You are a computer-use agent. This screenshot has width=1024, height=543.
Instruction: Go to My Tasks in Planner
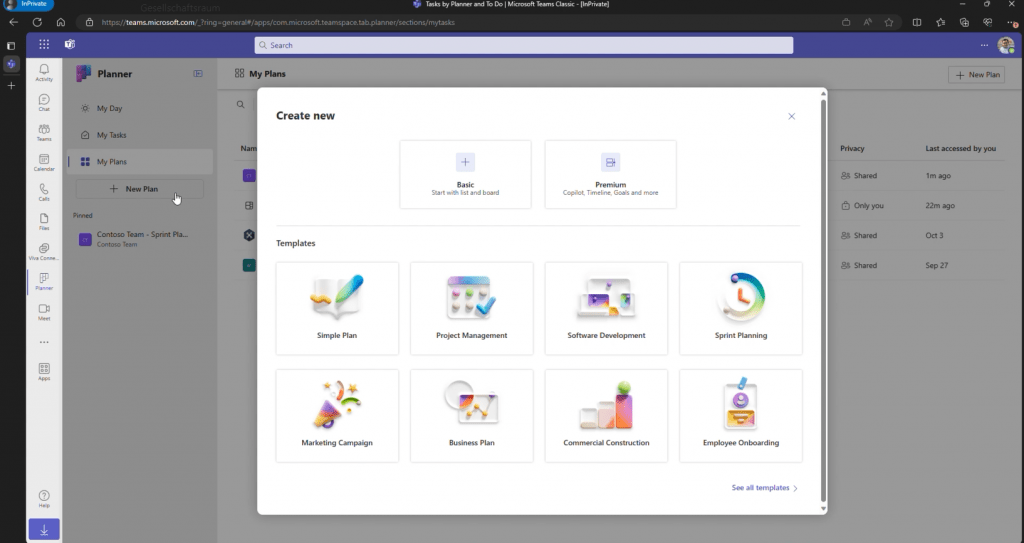(x=140, y=135)
